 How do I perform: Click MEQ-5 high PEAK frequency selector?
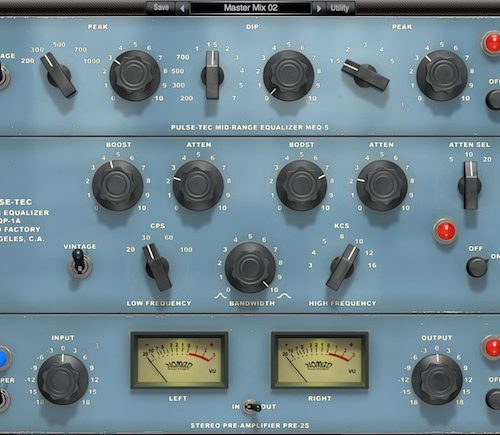[x=365, y=75]
